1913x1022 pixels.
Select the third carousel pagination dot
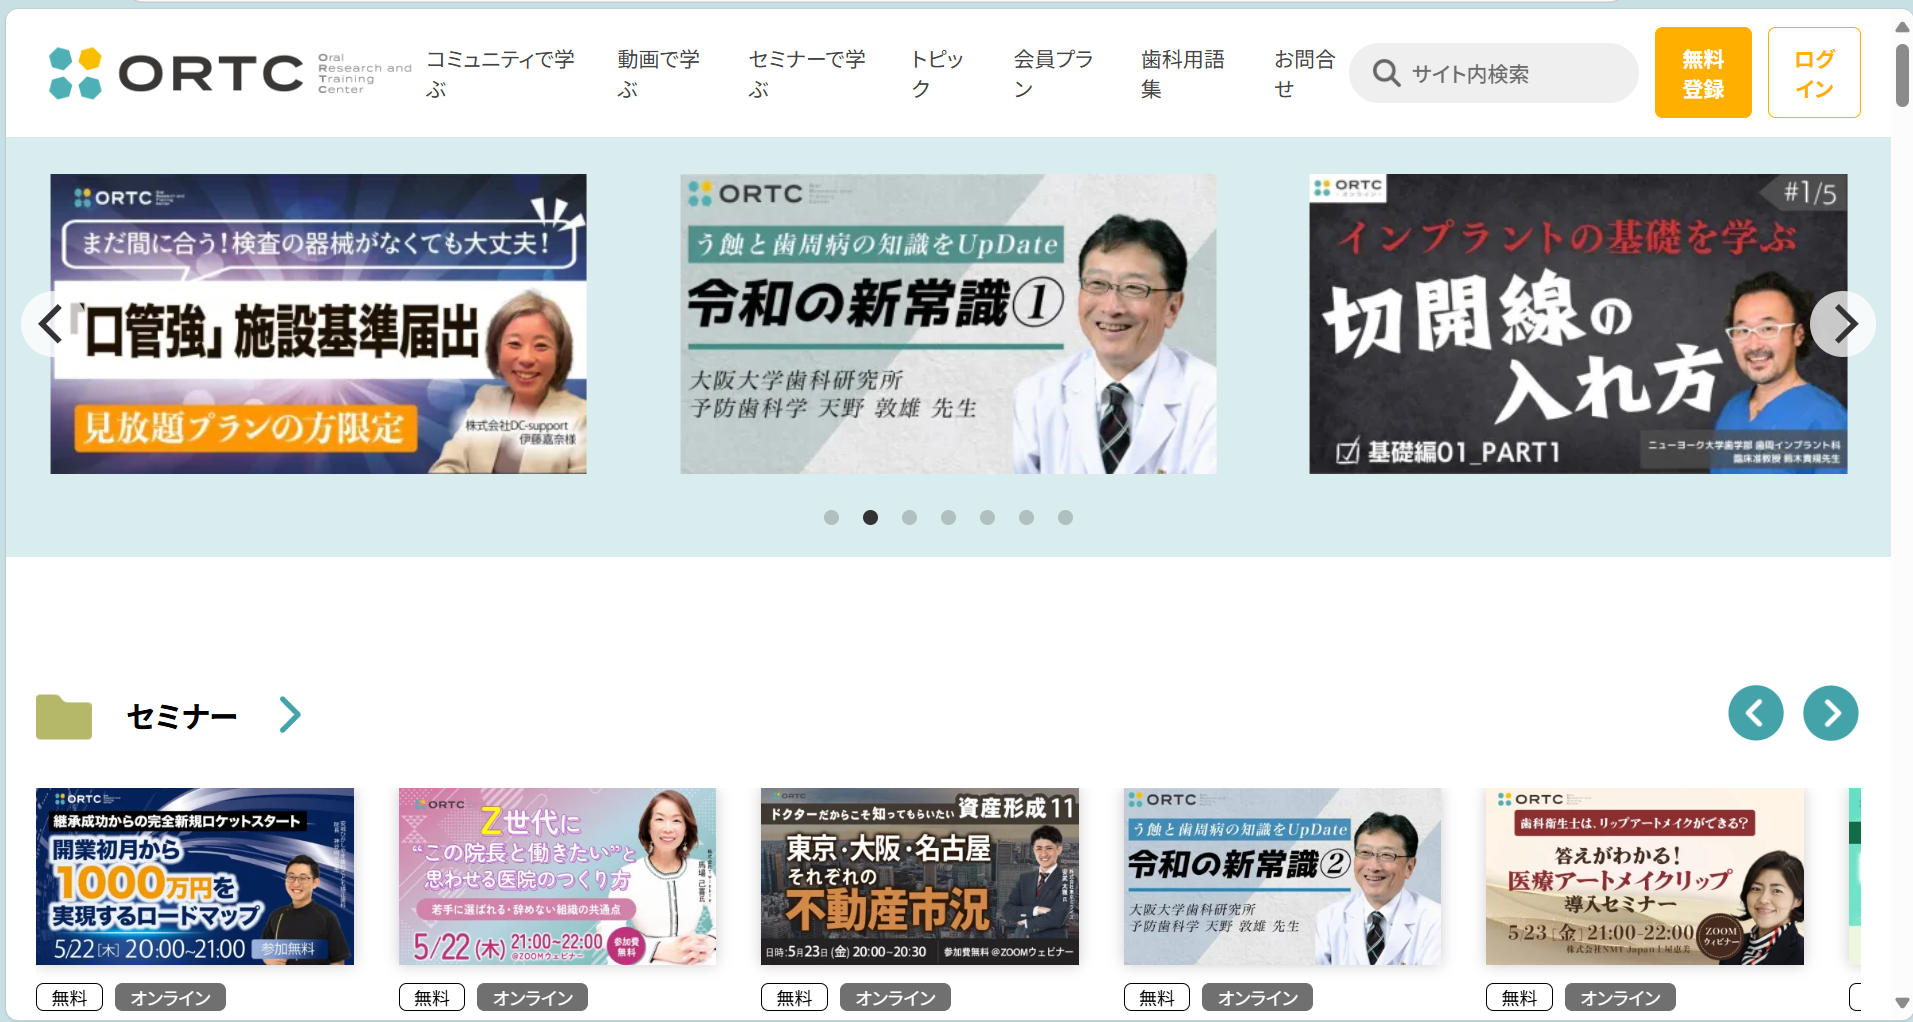[x=909, y=517]
